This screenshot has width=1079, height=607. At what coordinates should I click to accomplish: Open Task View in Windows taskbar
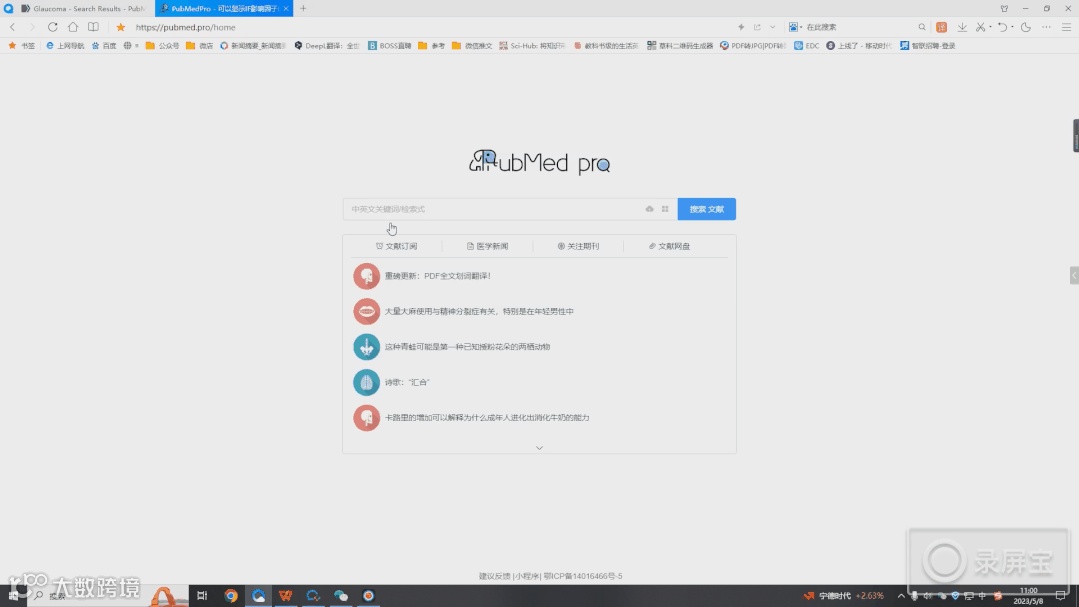point(202,595)
